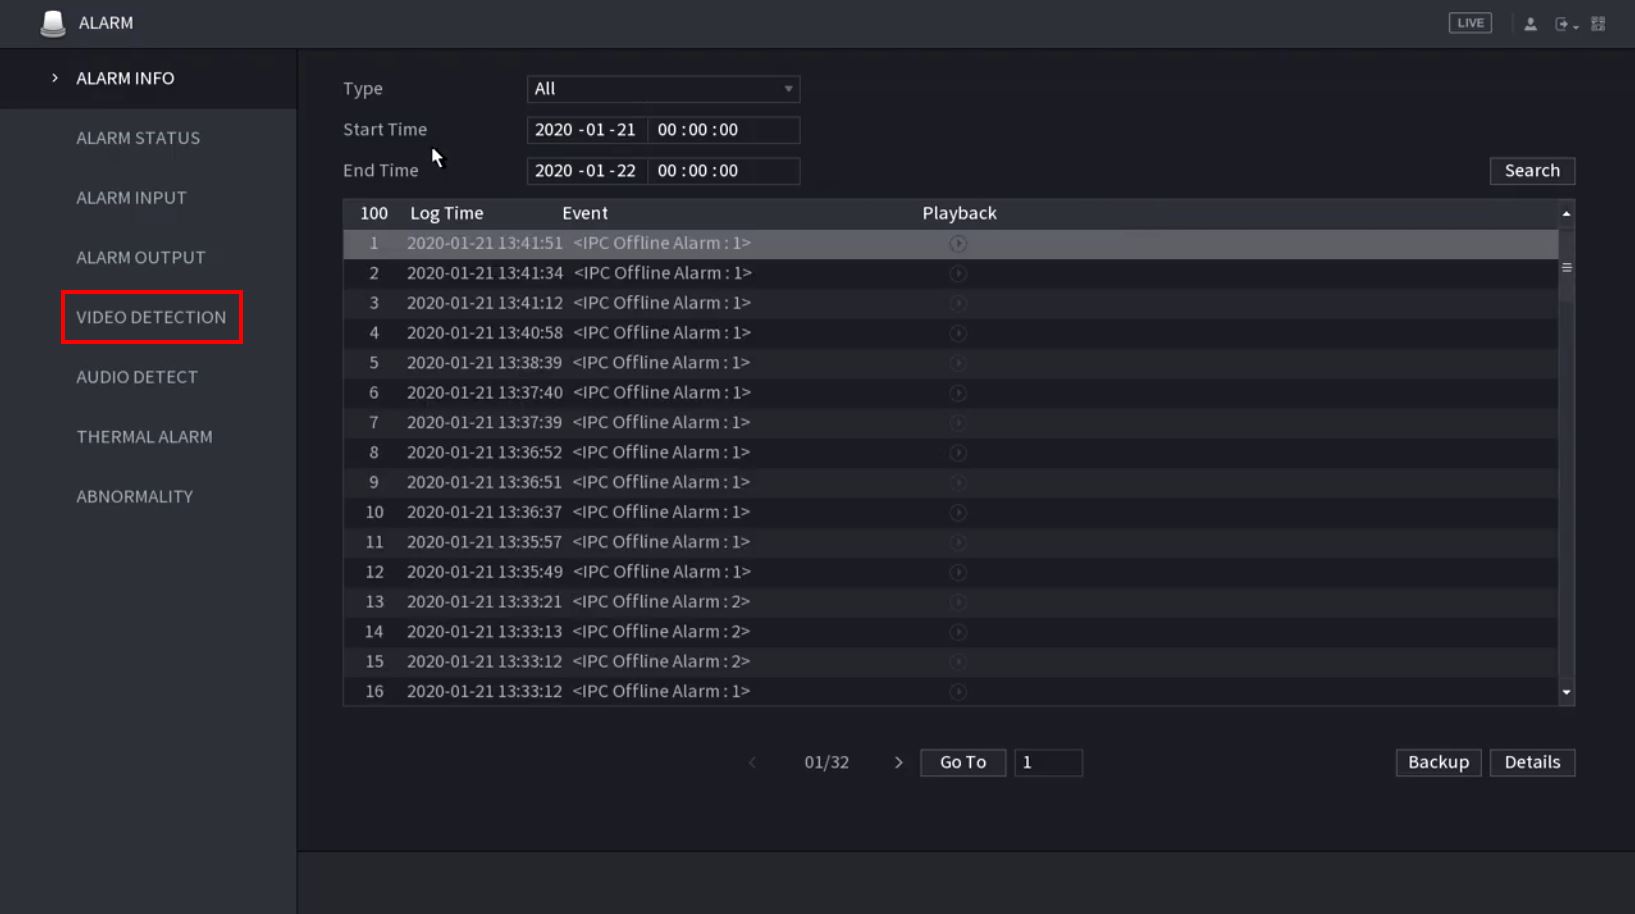This screenshot has width=1635, height=914.
Task: Click the Backup button
Action: (1438, 763)
